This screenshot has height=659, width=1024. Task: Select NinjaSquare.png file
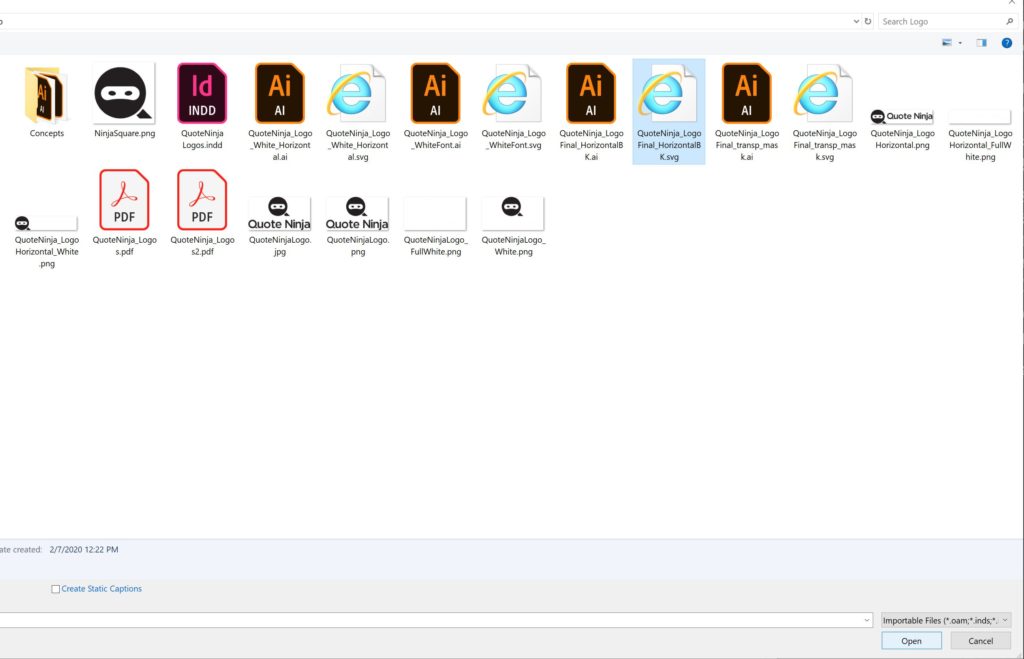tap(124, 100)
